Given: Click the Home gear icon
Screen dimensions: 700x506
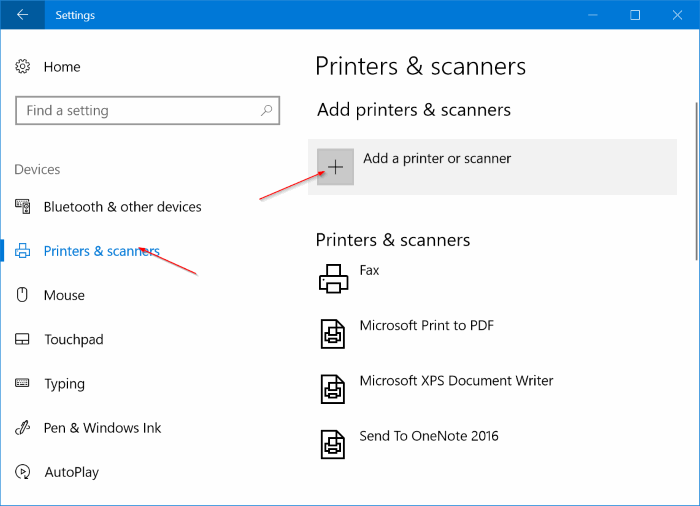Looking at the screenshot, I should point(22,67).
